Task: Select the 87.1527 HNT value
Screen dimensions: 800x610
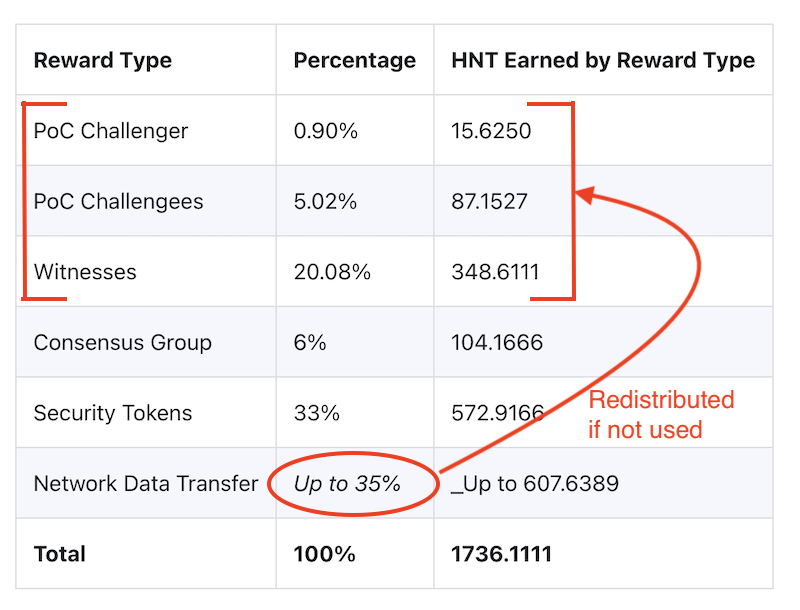Action: pos(491,201)
